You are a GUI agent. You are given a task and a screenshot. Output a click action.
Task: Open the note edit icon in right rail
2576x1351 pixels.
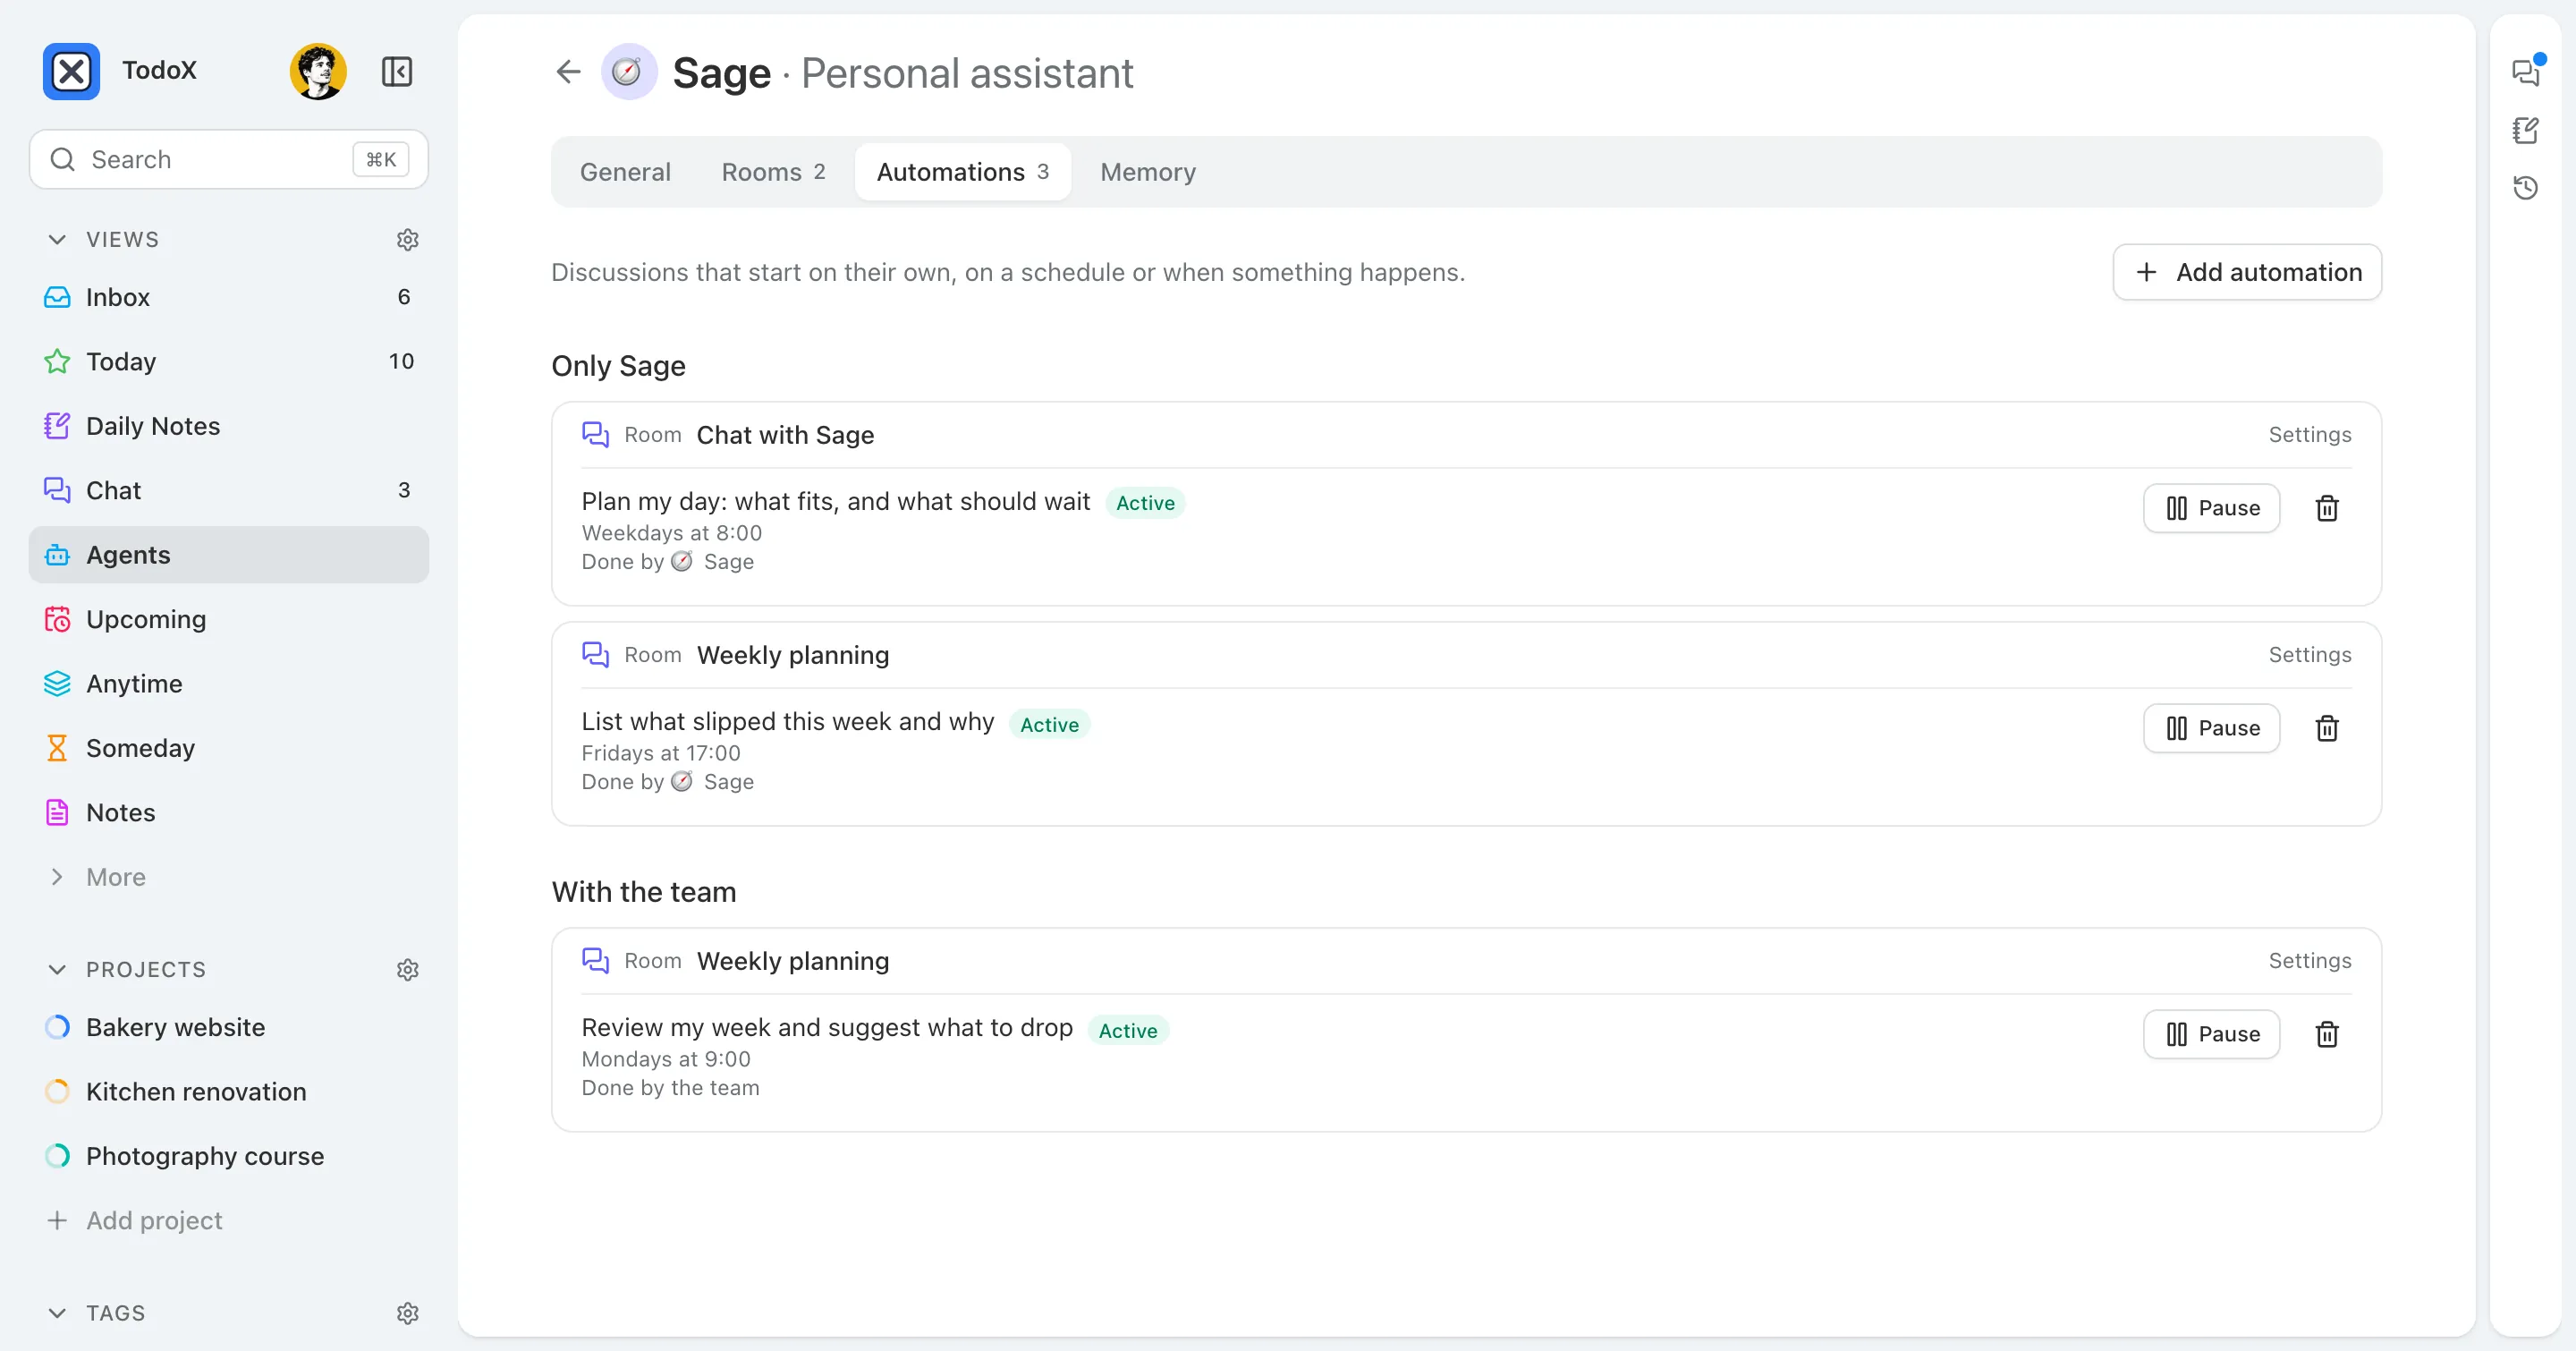pyautogui.click(x=2525, y=130)
